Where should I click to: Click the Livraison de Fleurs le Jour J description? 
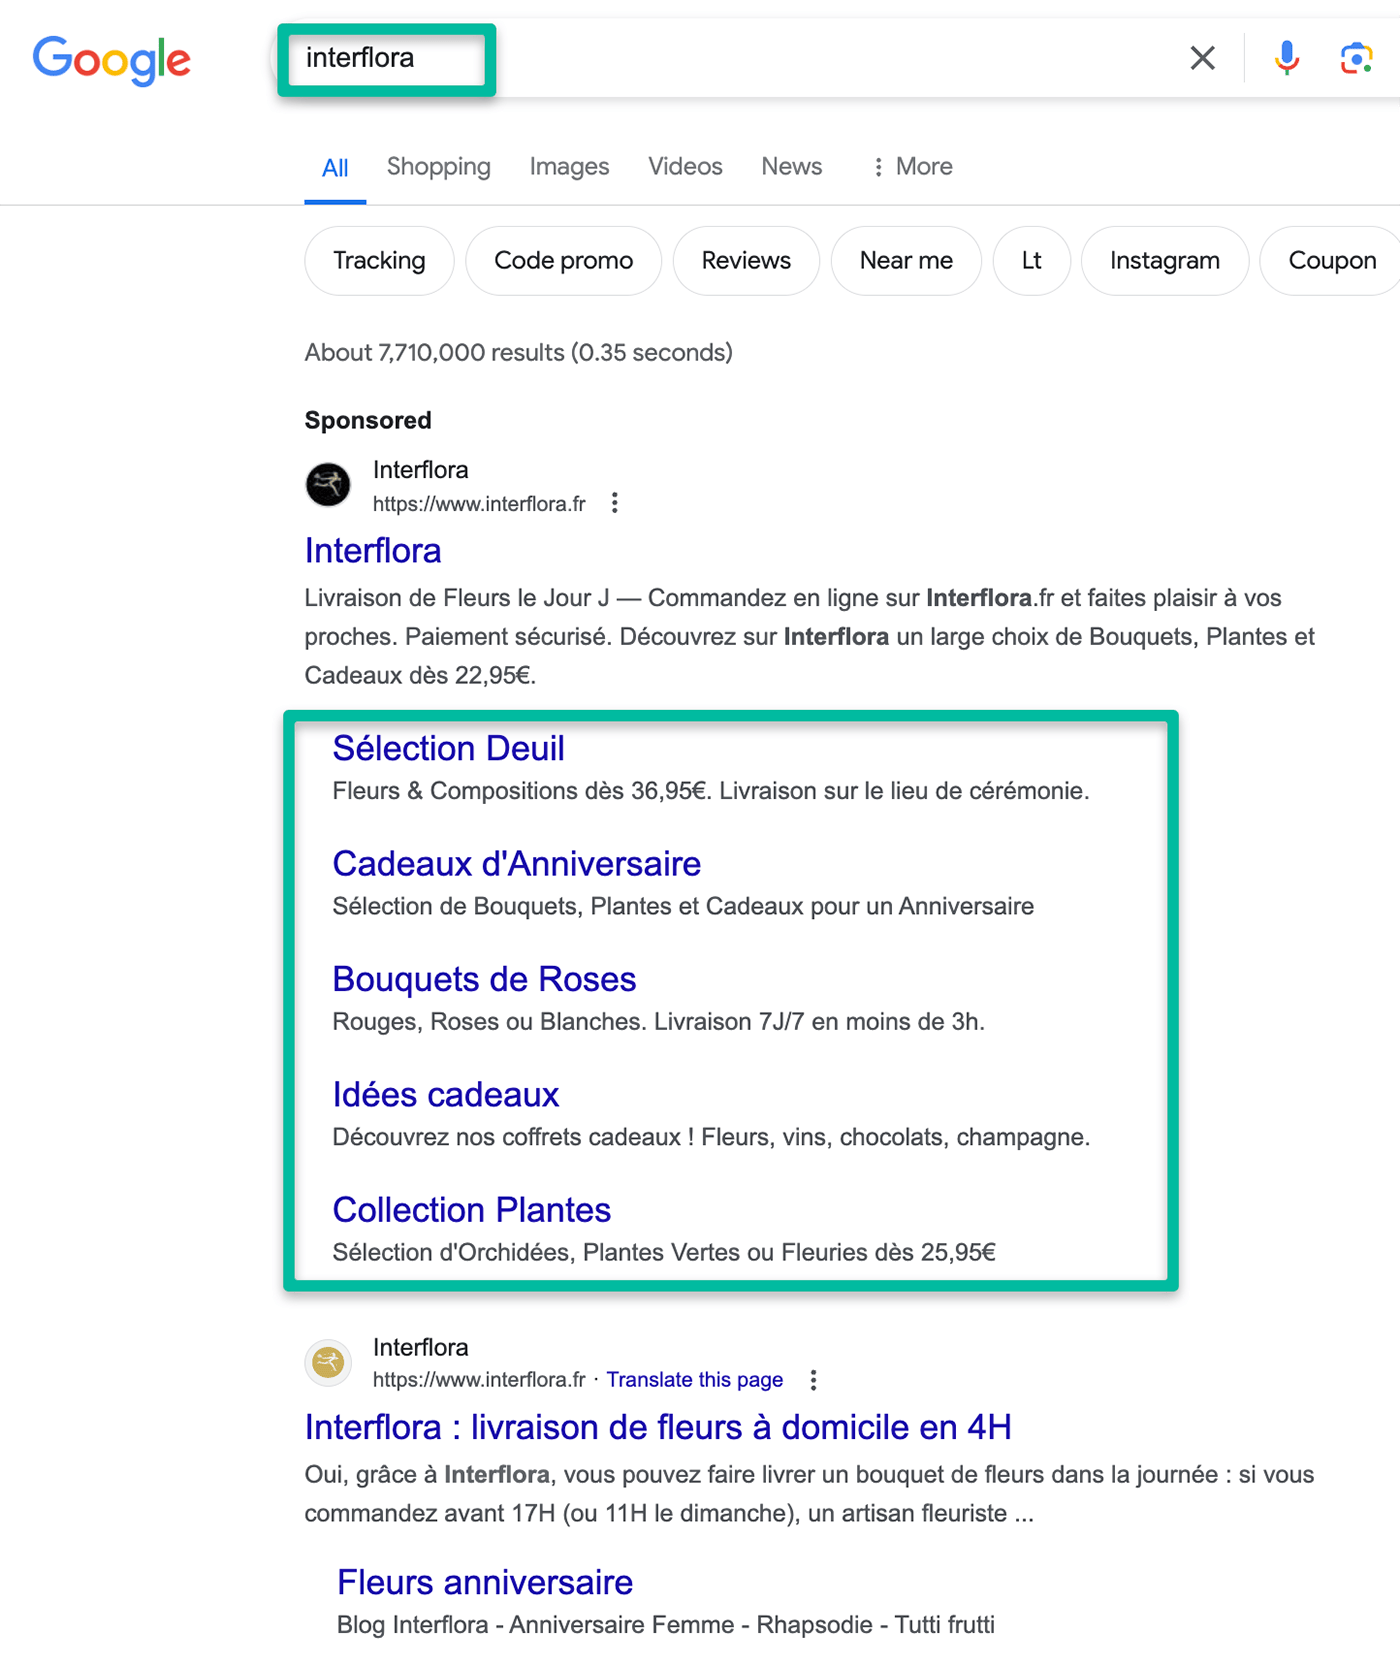[809, 637]
